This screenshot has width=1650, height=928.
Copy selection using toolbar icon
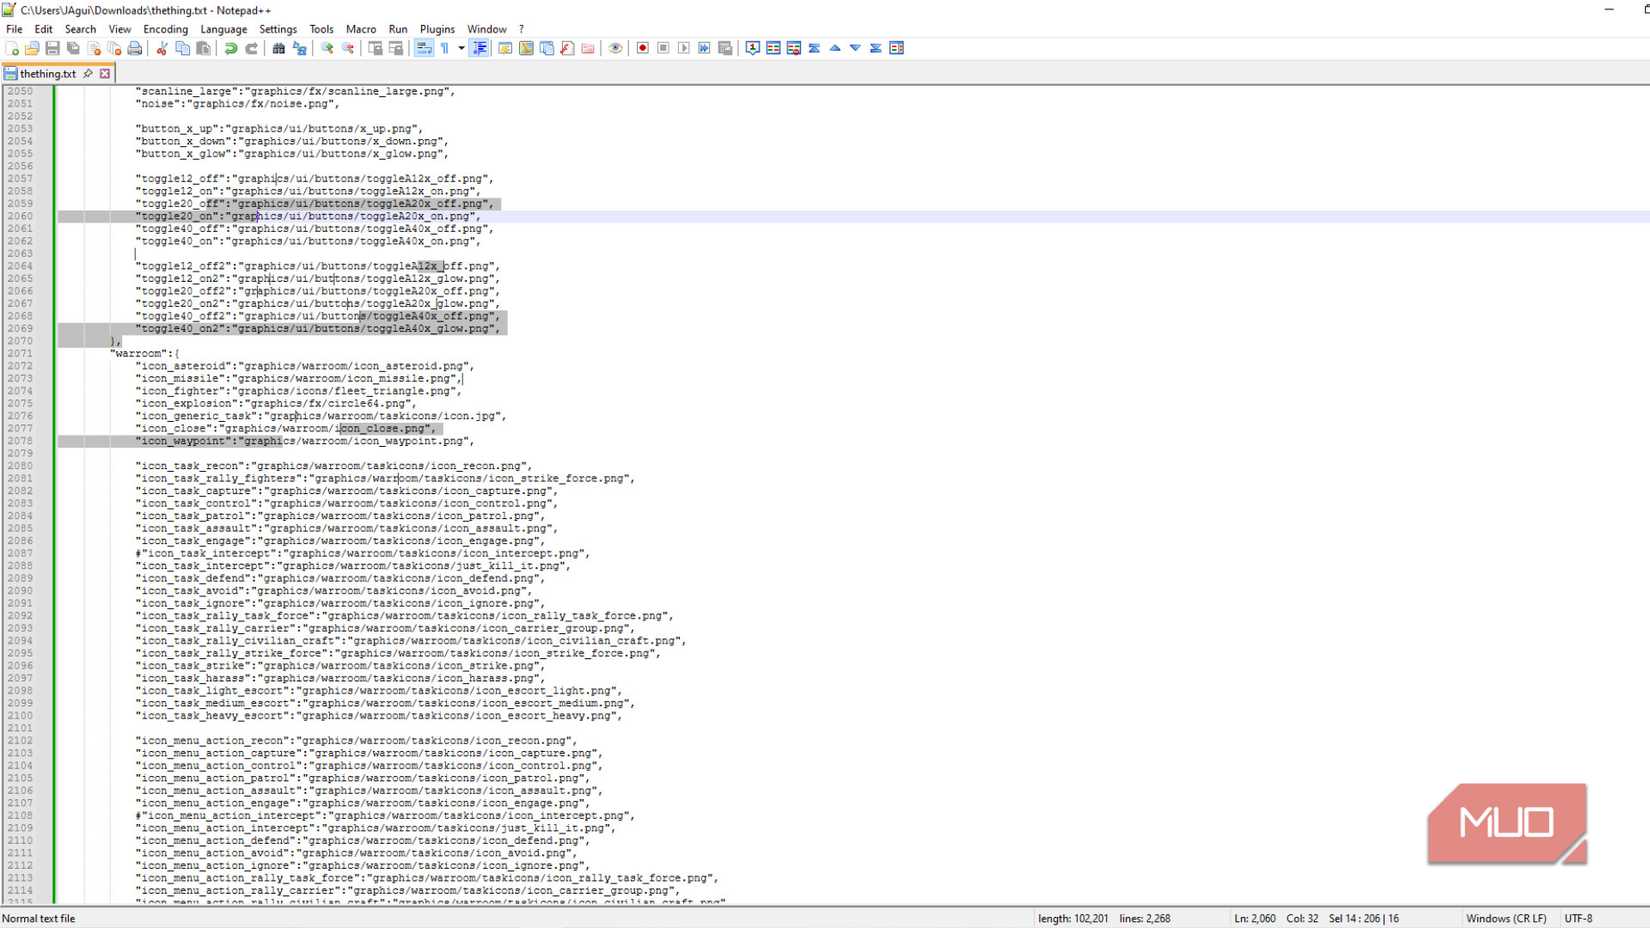click(182, 48)
